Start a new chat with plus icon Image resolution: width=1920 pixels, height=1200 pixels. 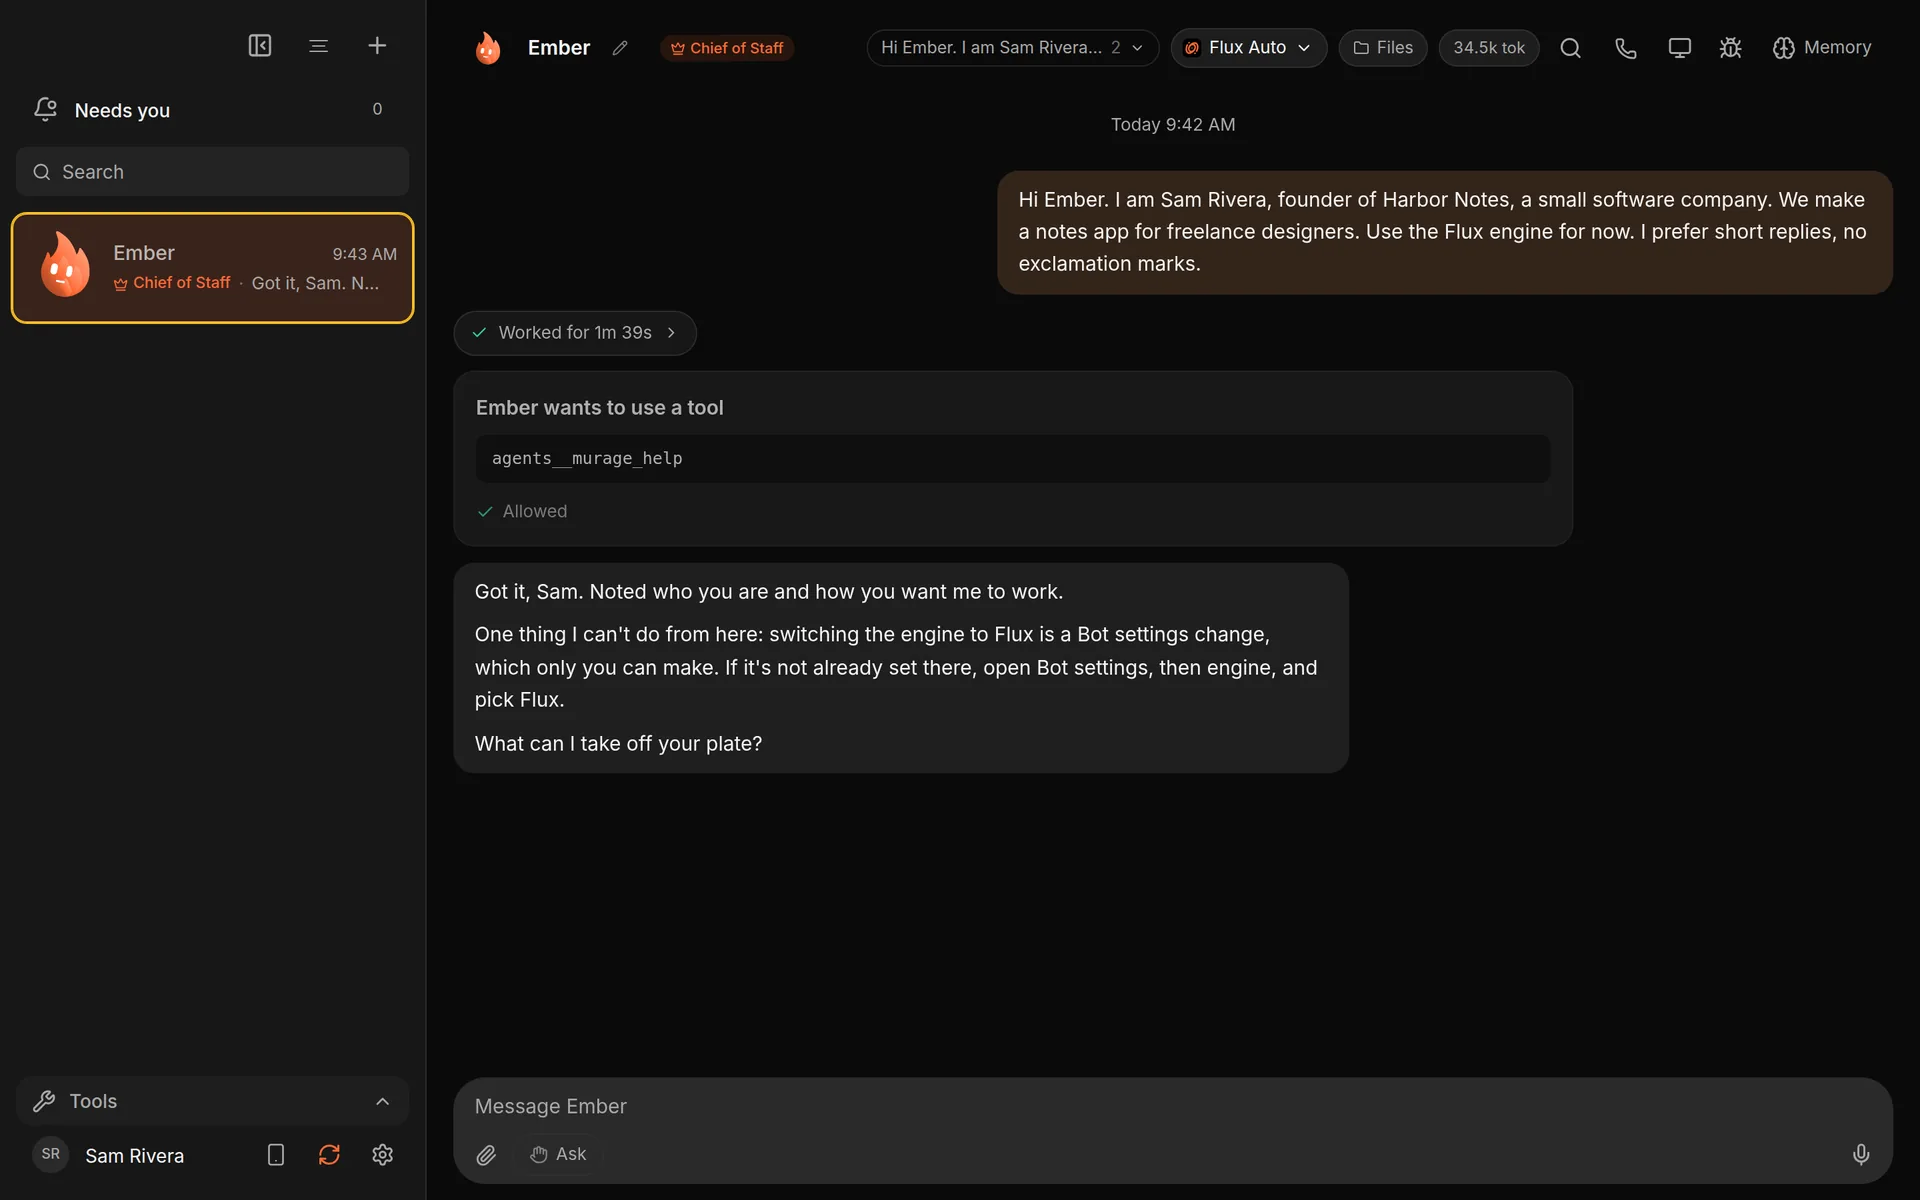pos(377,46)
